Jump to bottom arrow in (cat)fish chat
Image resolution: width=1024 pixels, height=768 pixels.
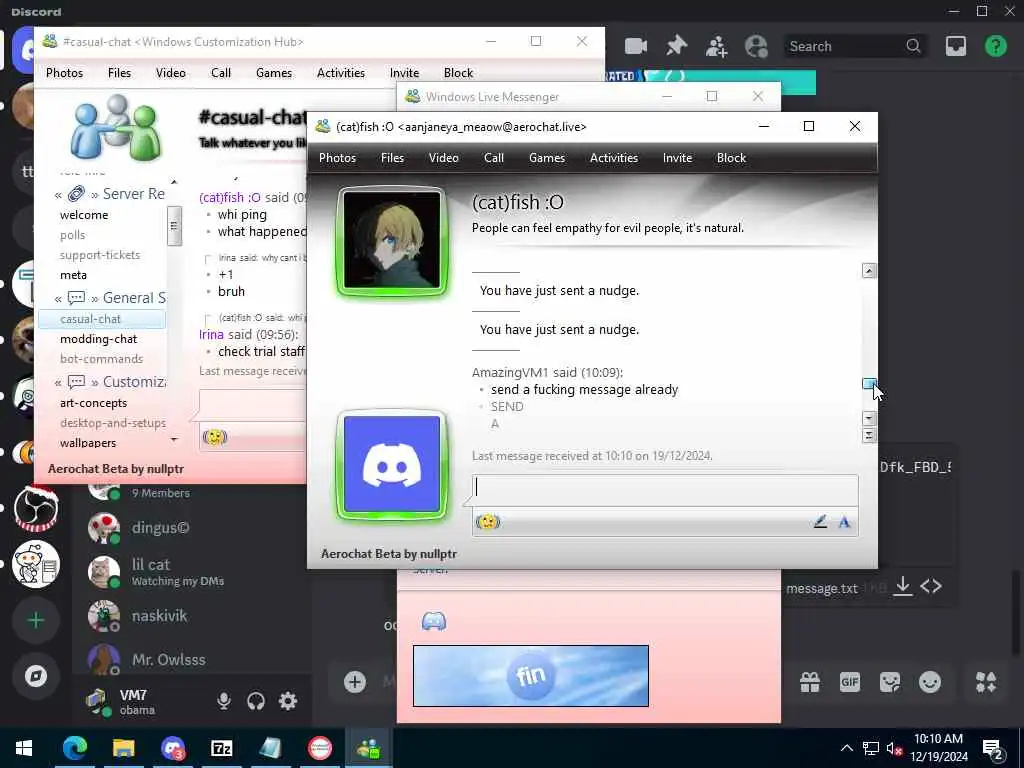[x=869, y=436]
